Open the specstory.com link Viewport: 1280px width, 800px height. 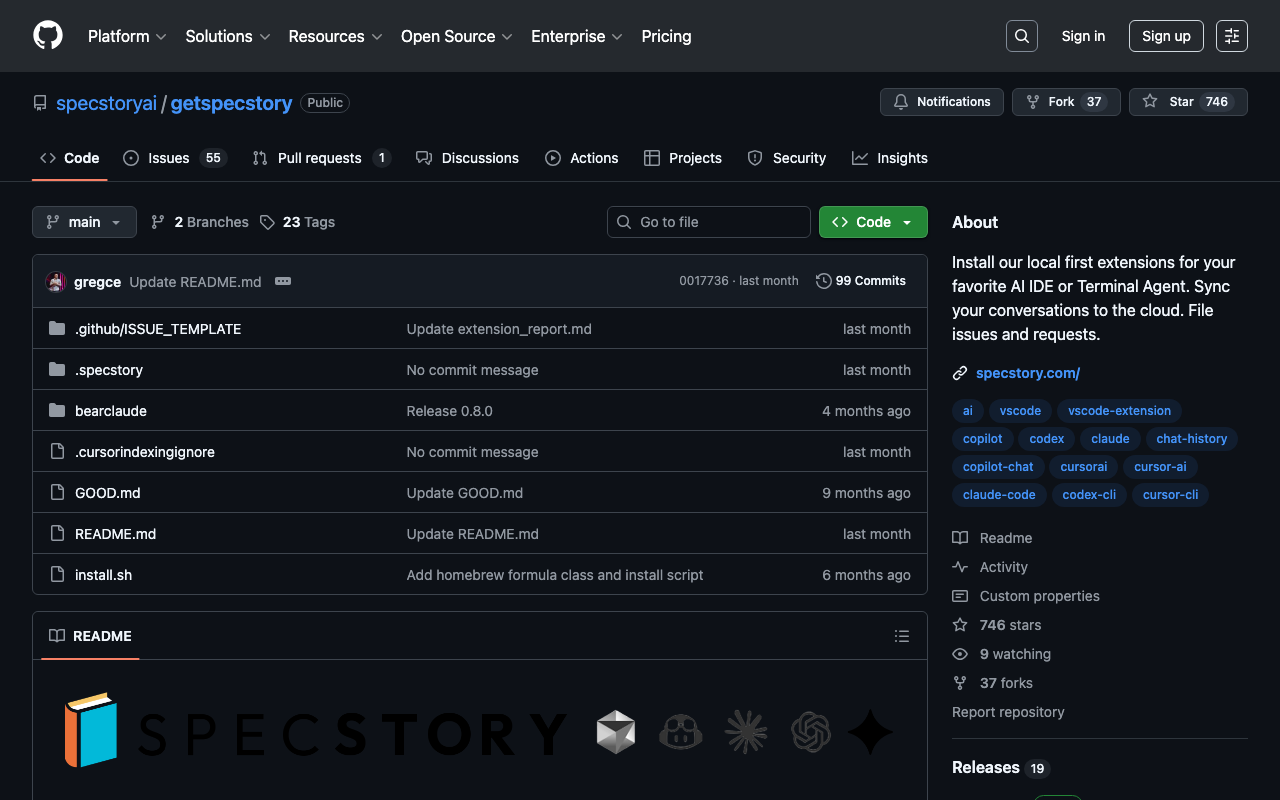coord(1027,373)
